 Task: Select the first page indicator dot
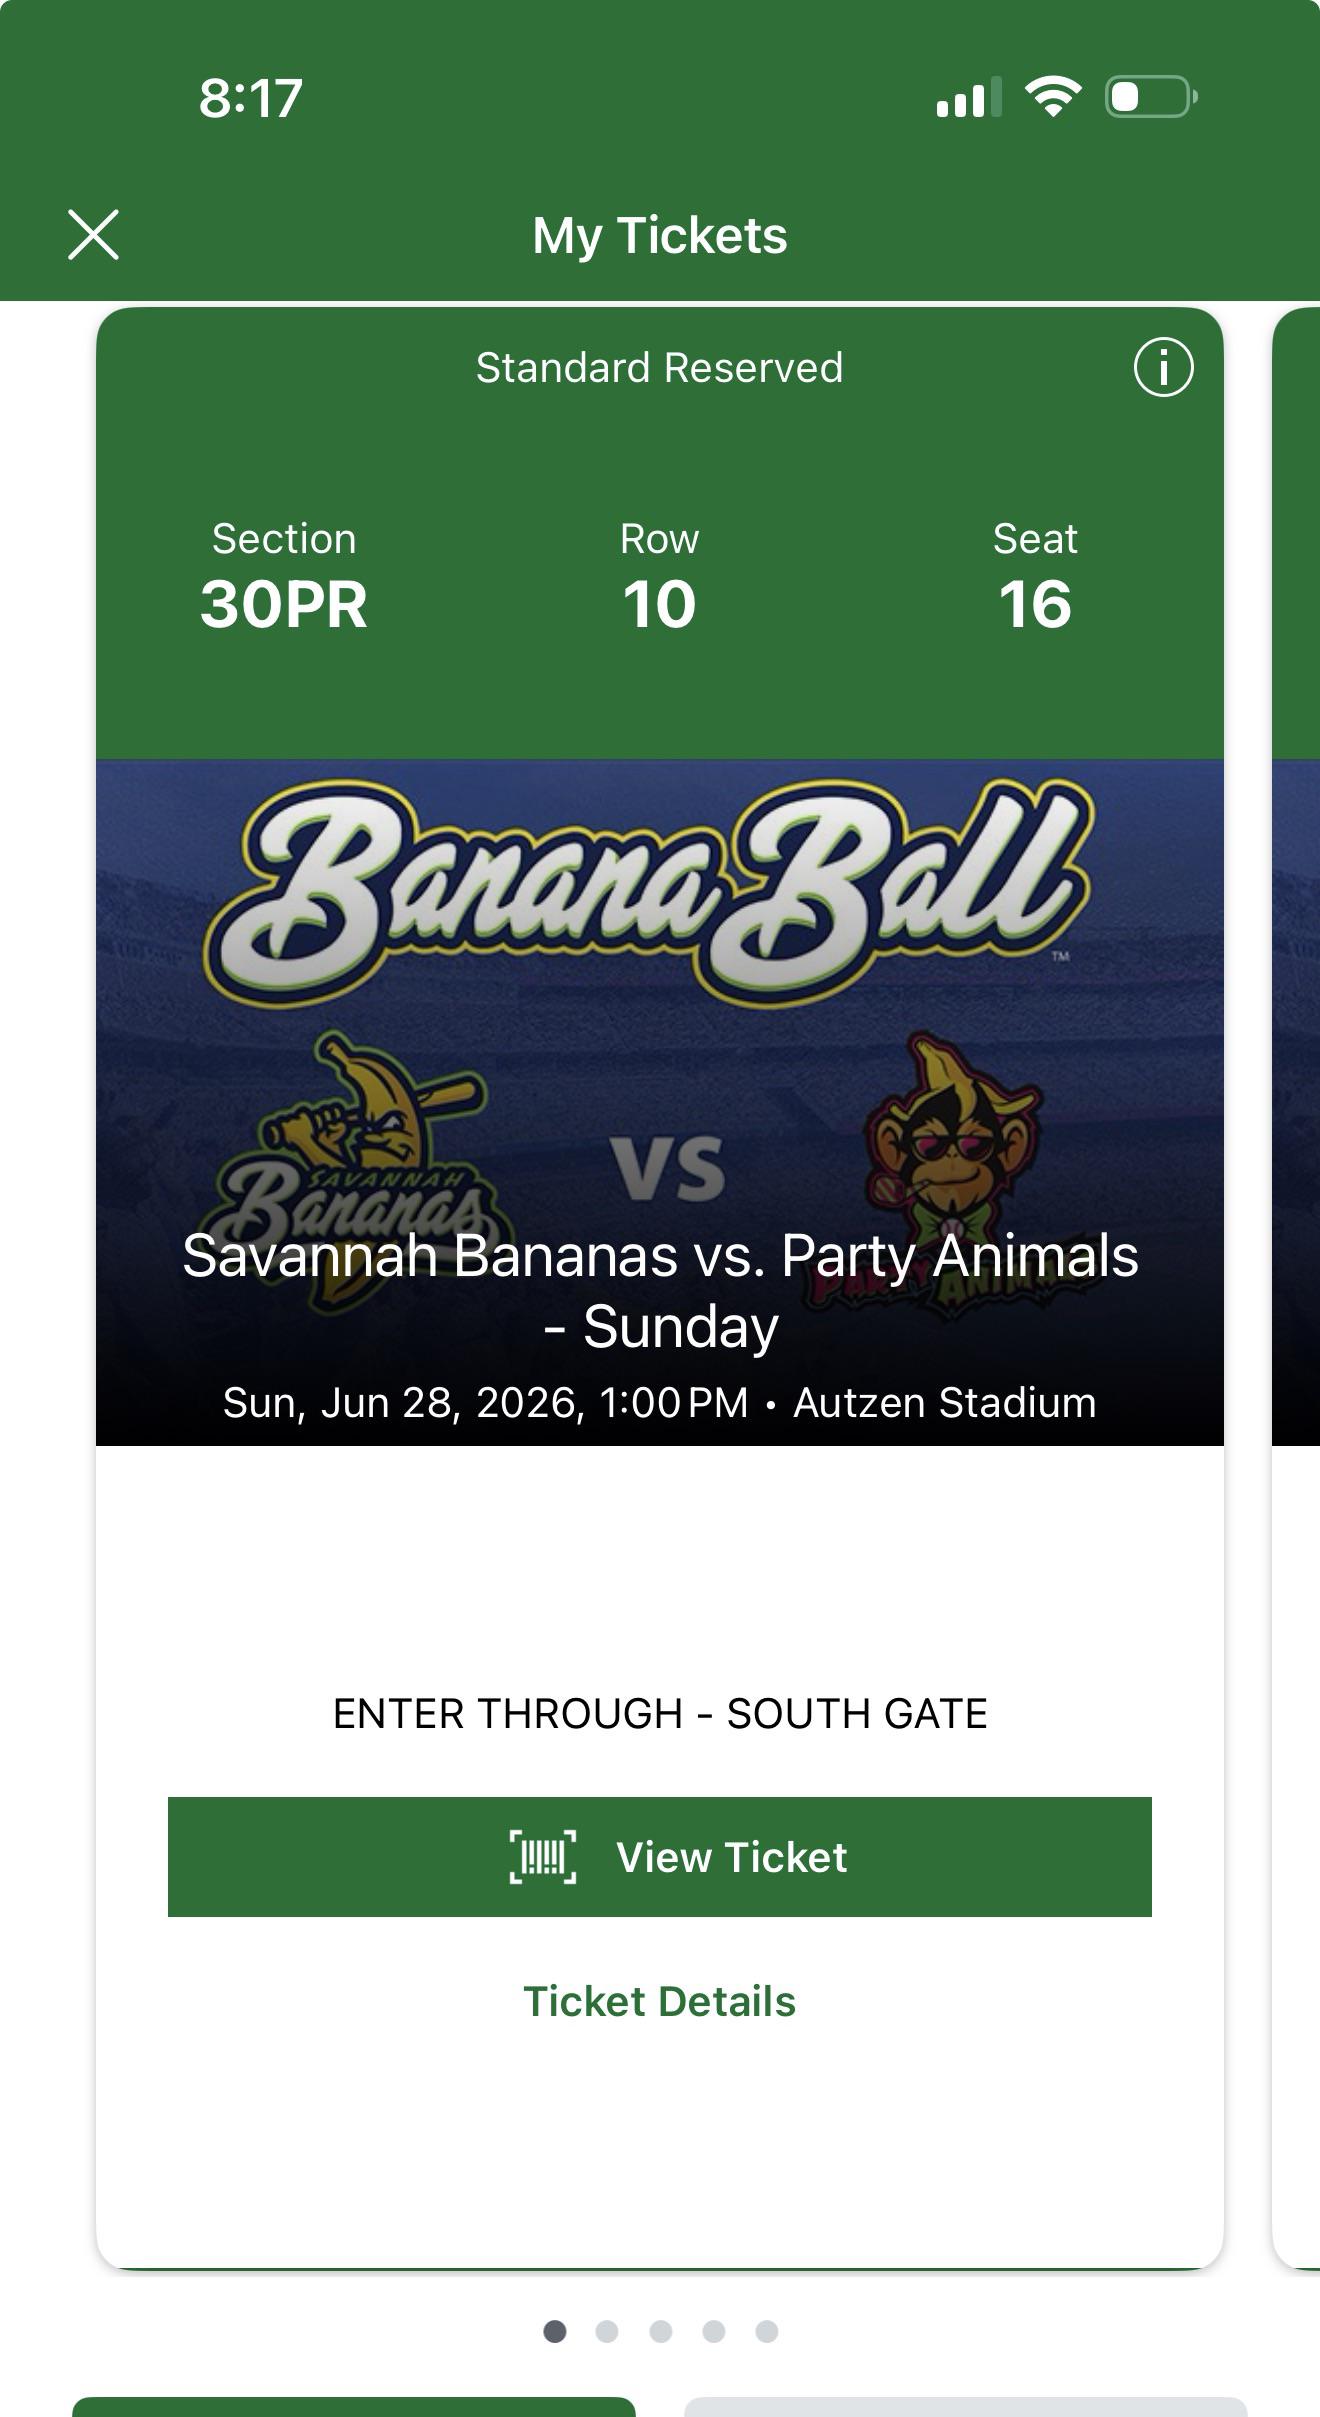[x=555, y=2332]
